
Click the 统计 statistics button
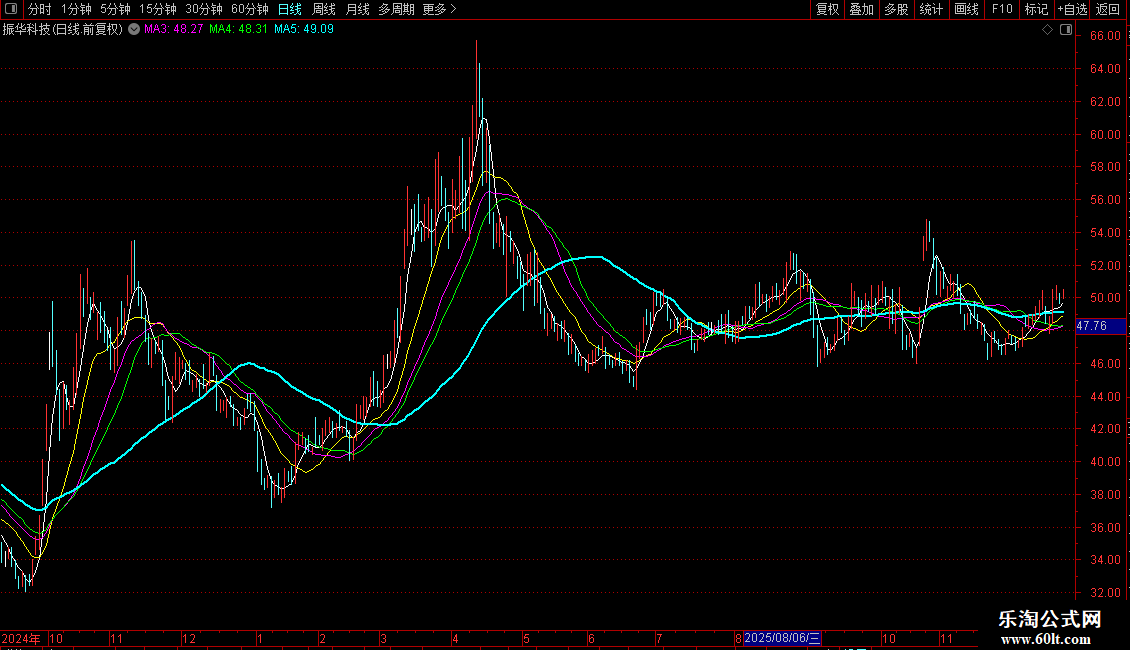tap(931, 9)
